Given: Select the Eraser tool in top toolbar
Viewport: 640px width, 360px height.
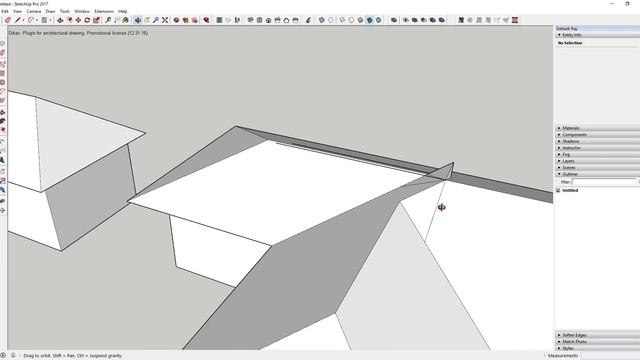Looking at the screenshot, I should click(8, 20).
